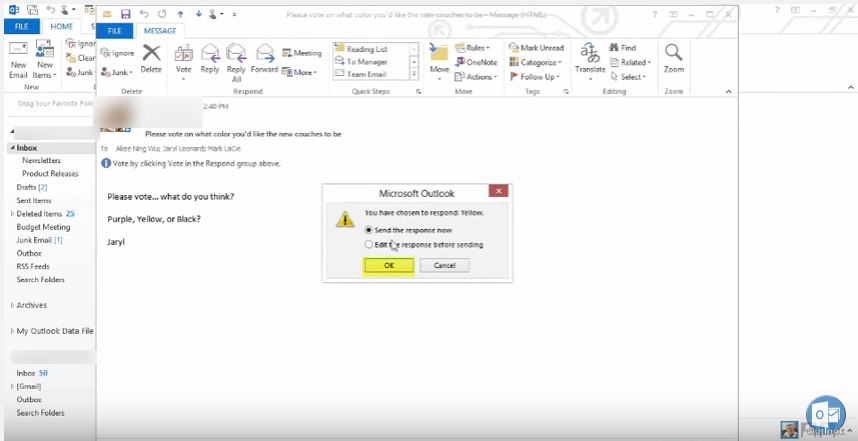Image resolution: width=858 pixels, height=441 pixels.
Task: Open the Categorize dropdown
Action: pos(536,62)
